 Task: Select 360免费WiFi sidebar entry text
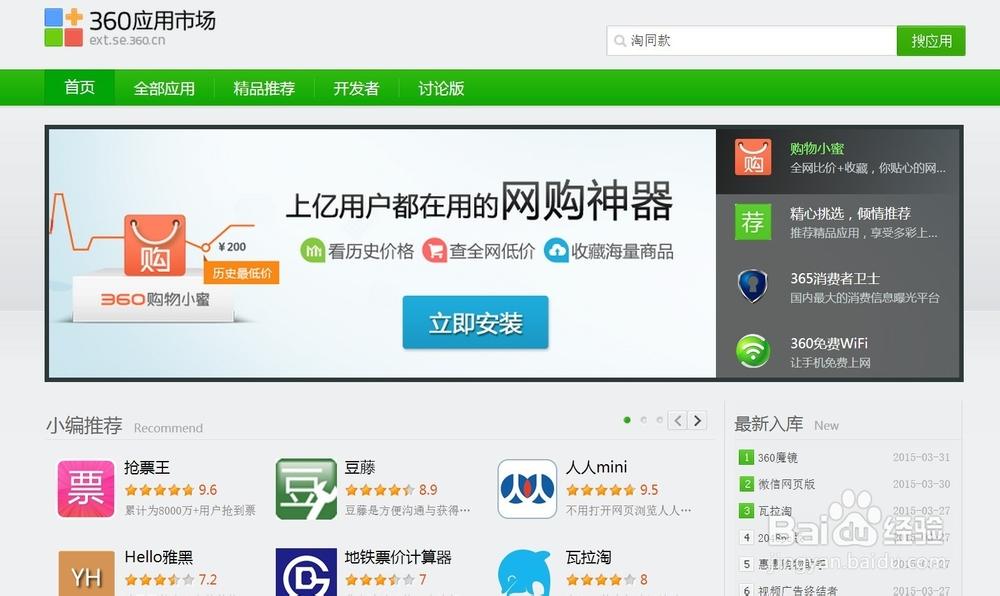click(829, 344)
